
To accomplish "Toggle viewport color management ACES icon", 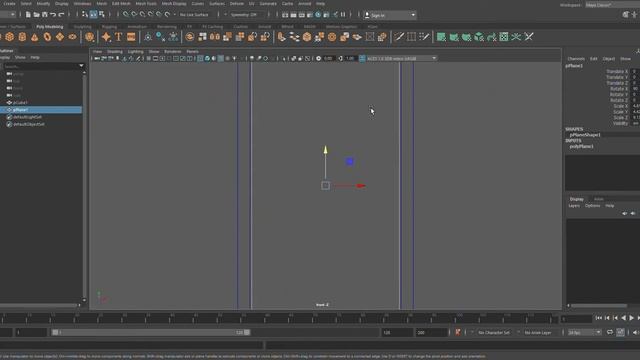I will pos(362,58).
